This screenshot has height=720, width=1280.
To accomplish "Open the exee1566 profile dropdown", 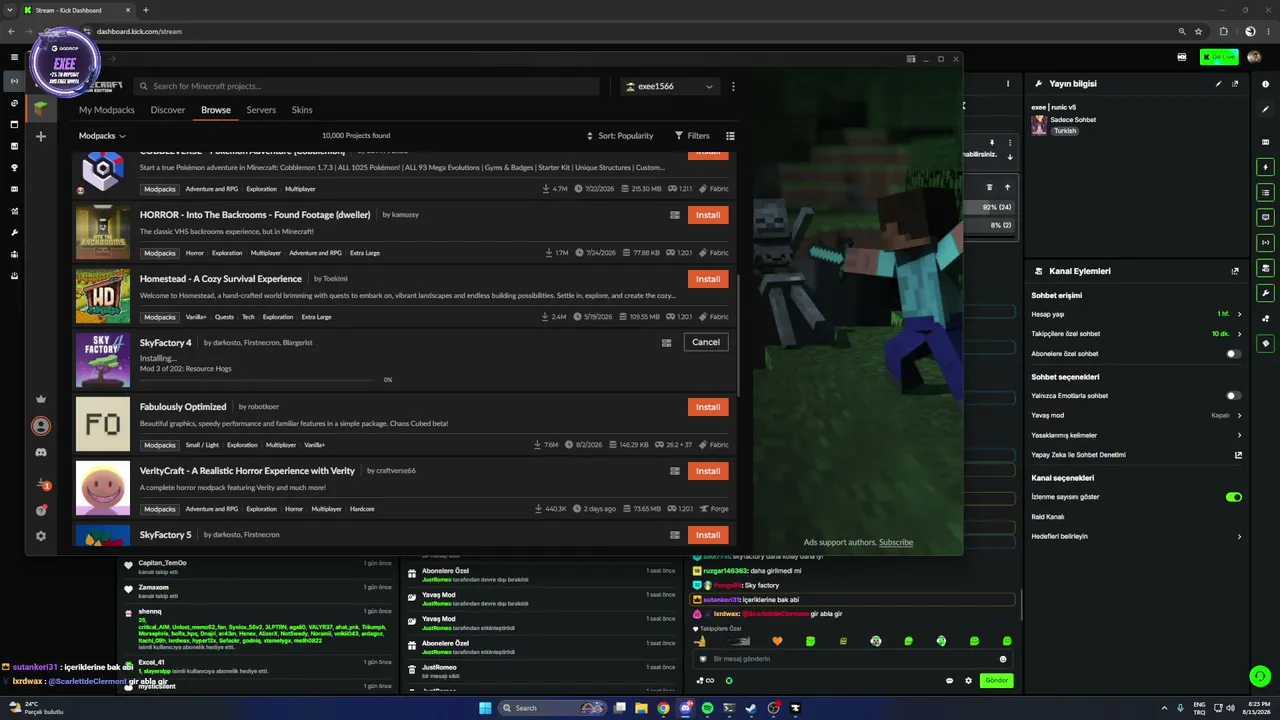I will (x=669, y=86).
